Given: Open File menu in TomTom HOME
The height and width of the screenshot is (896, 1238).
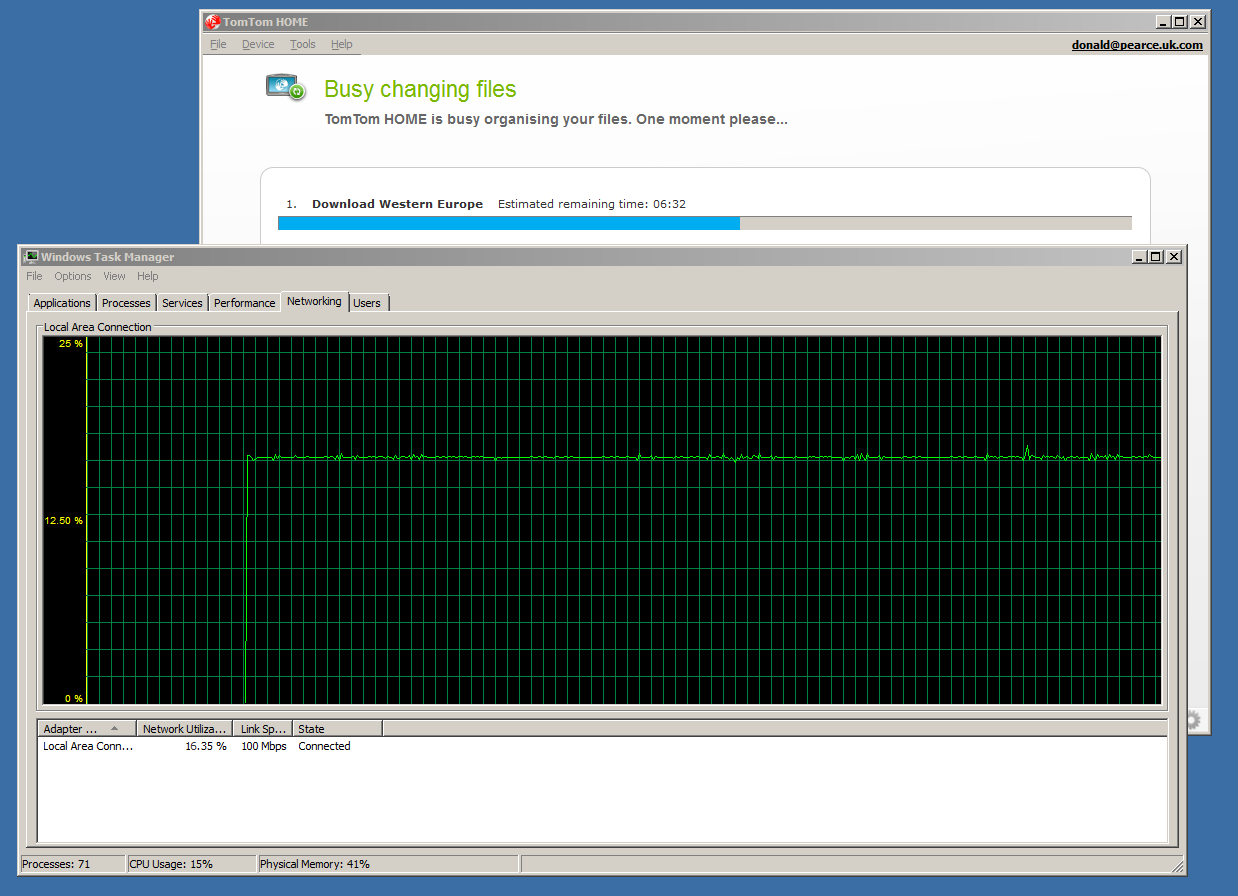Looking at the screenshot, I should (x=218, y=44).
